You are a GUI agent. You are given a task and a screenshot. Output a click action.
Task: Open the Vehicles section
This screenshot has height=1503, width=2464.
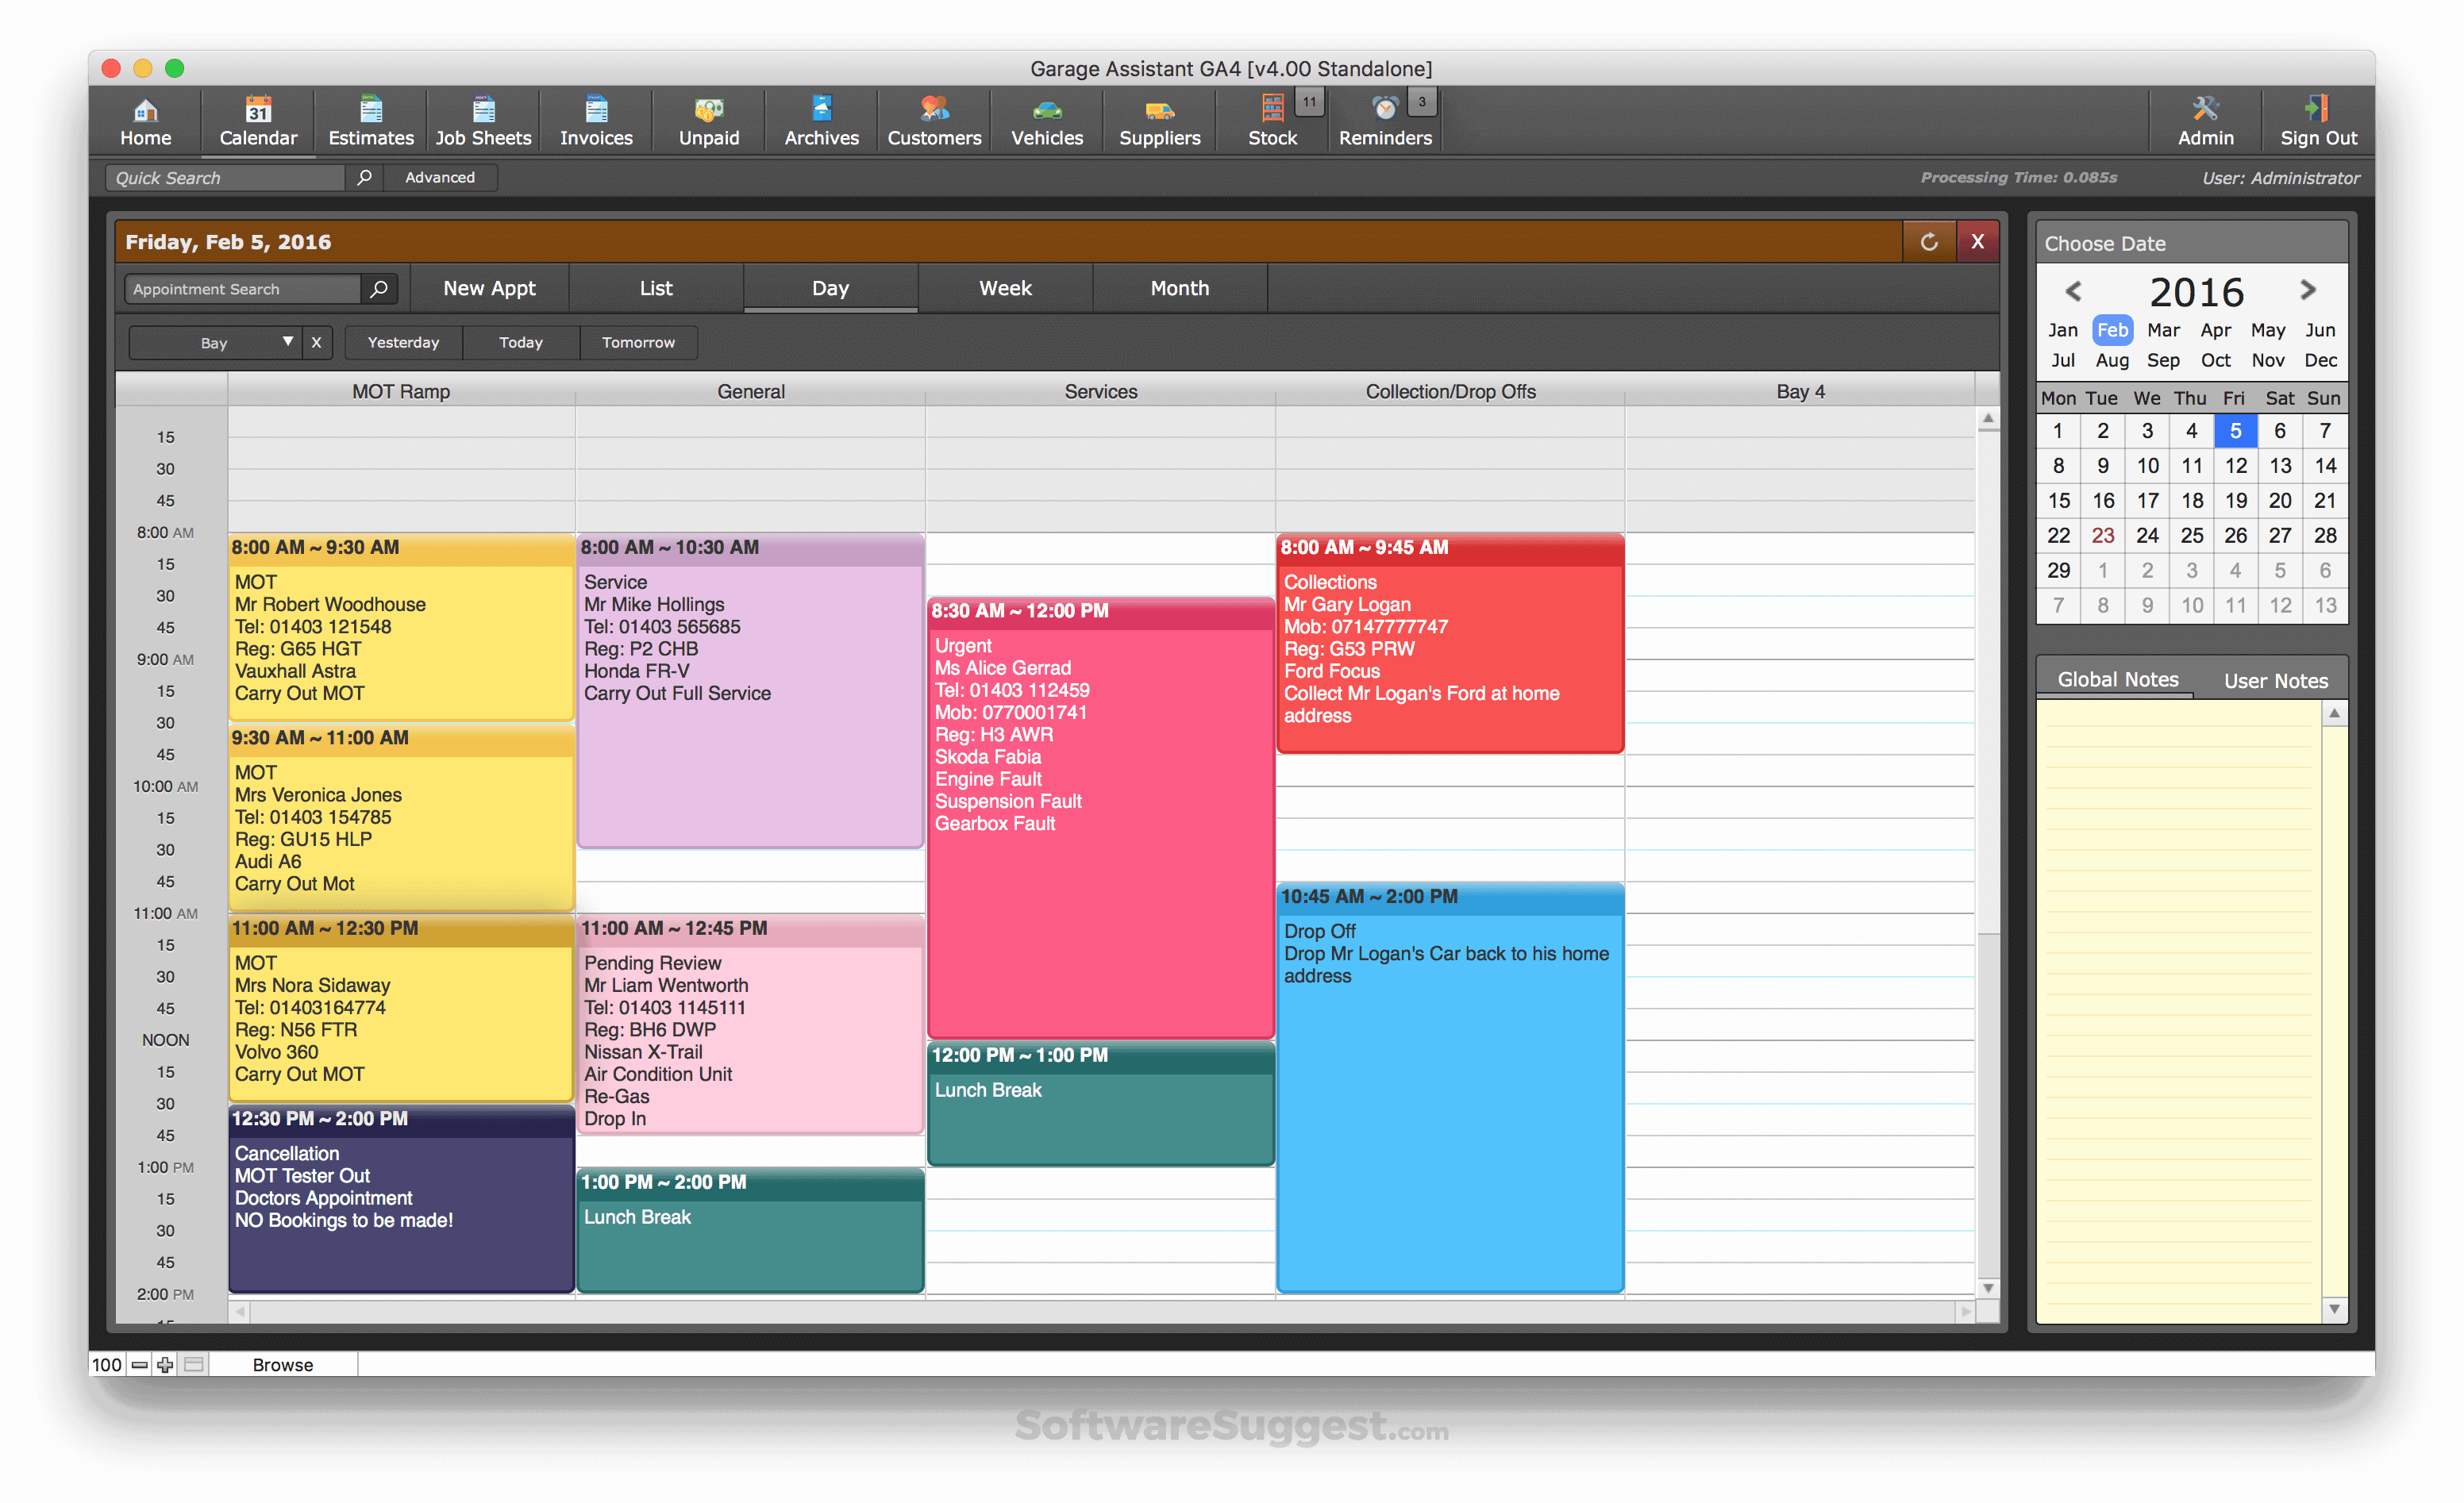click(x=1046, y=120)
